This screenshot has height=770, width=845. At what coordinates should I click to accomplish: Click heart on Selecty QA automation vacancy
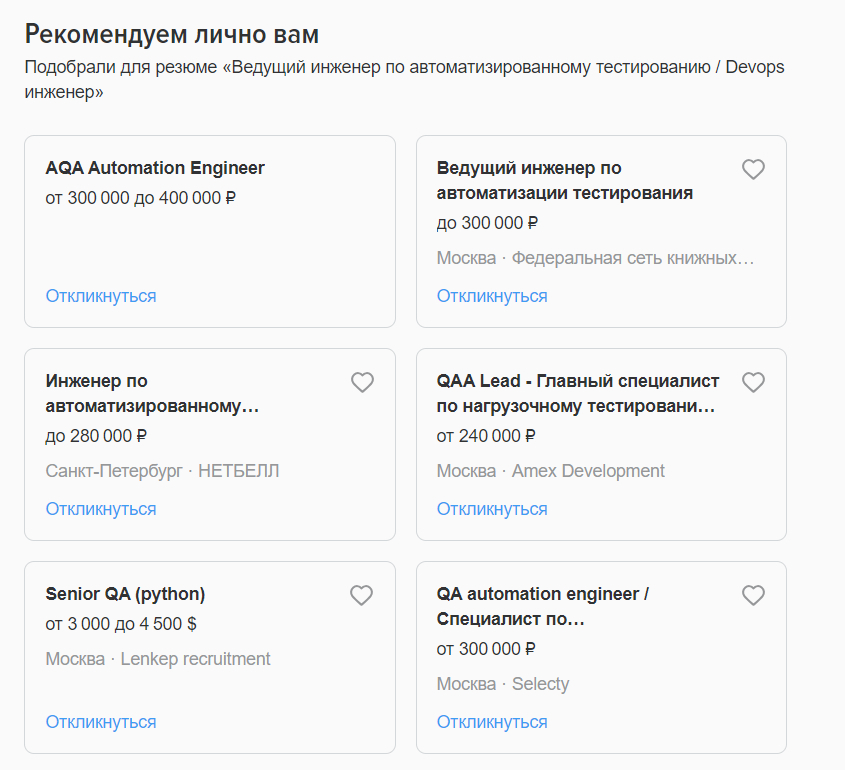753,595
